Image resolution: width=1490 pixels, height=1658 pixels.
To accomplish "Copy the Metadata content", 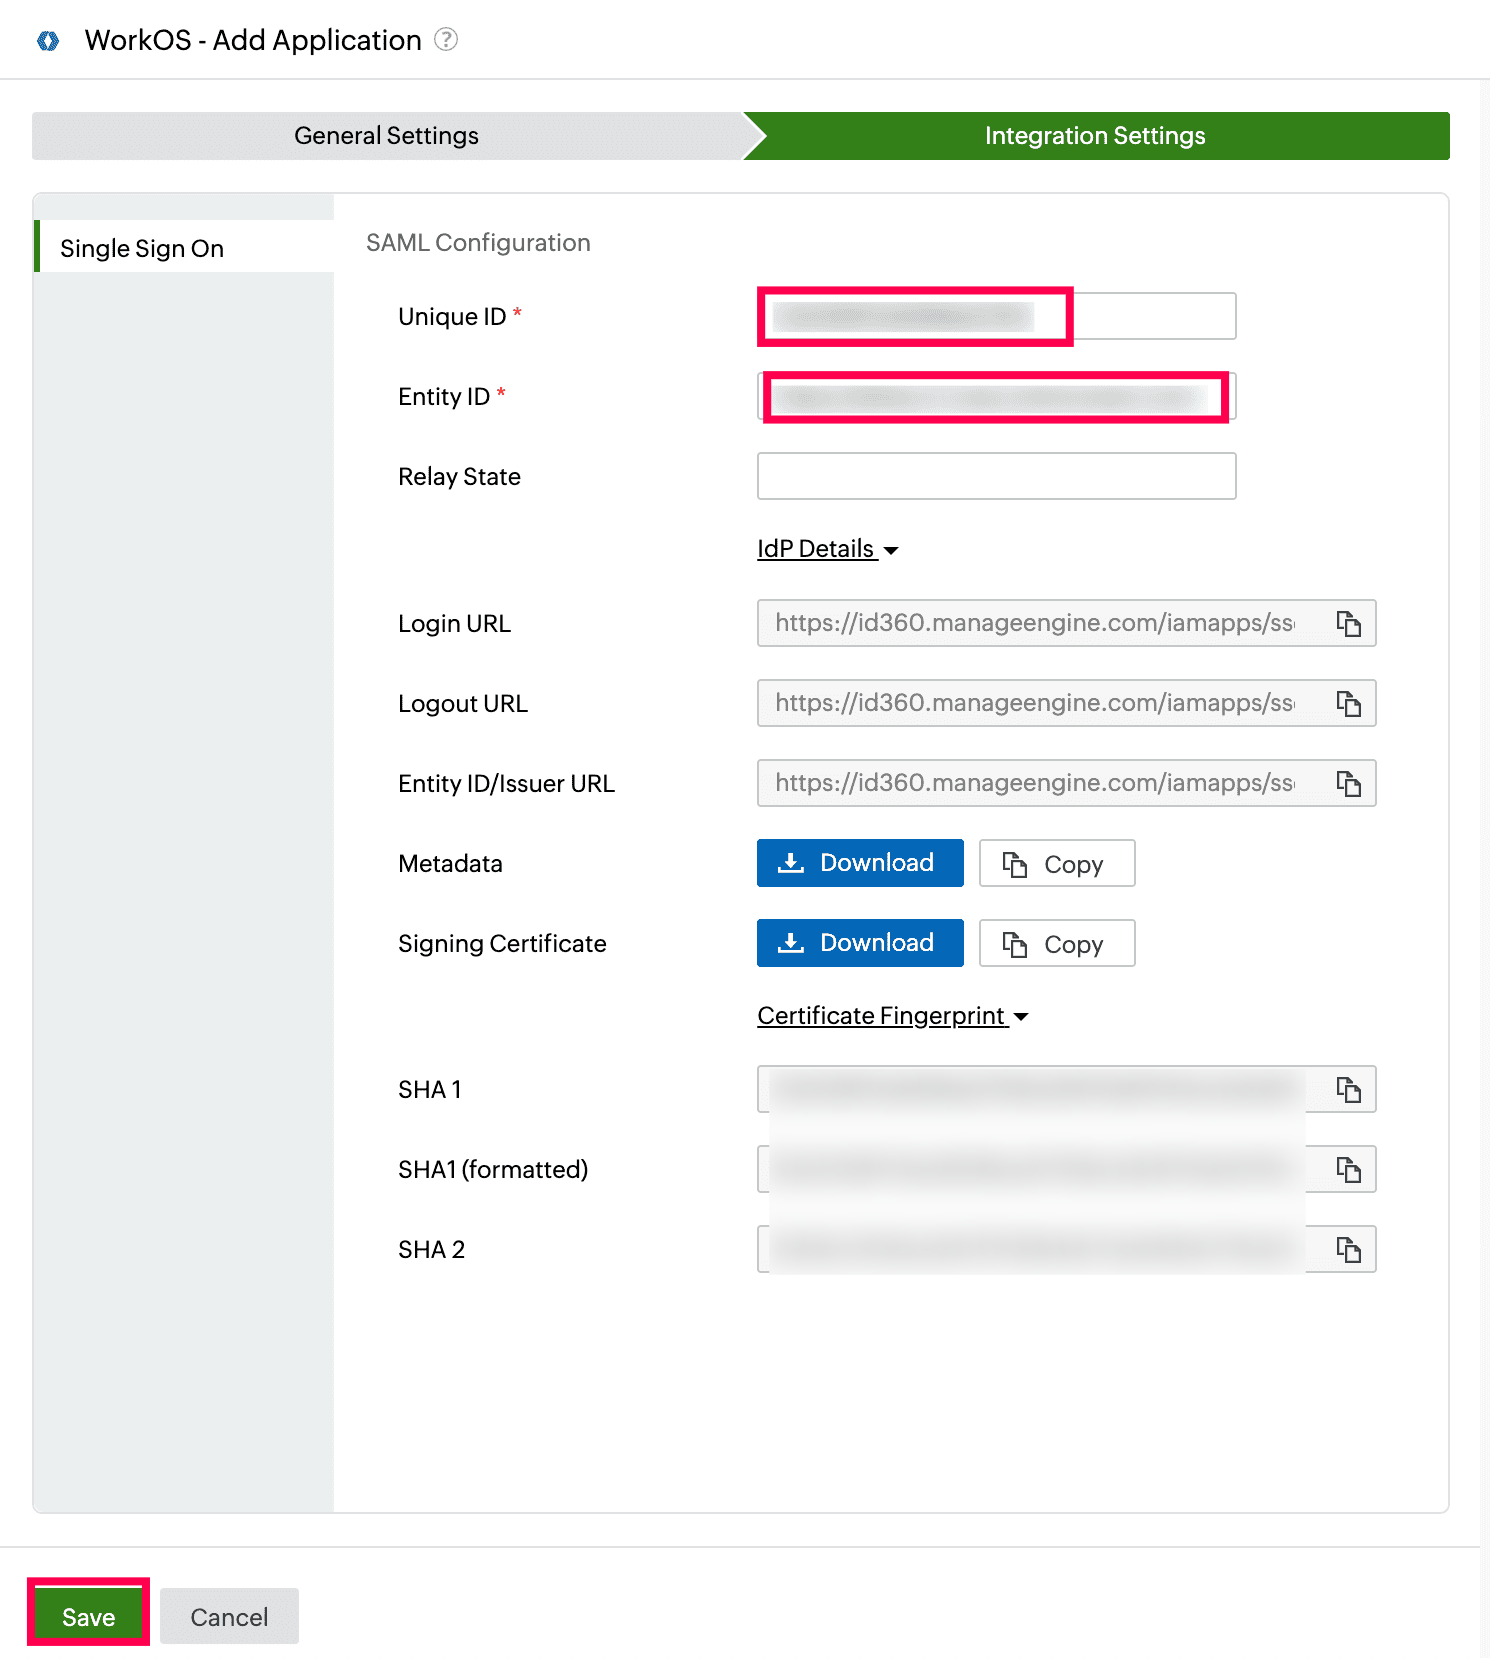I will click(x=1057, y=863).
